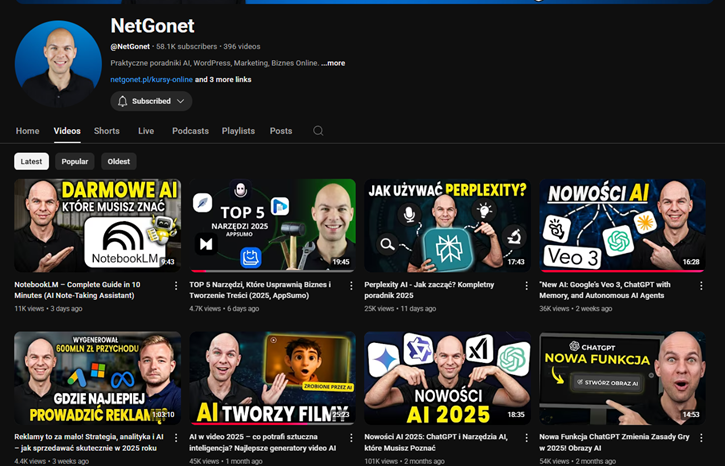Open more options for AI w video 2025
The width and height of the screenshot is (725, 466).
coord(351,438)
